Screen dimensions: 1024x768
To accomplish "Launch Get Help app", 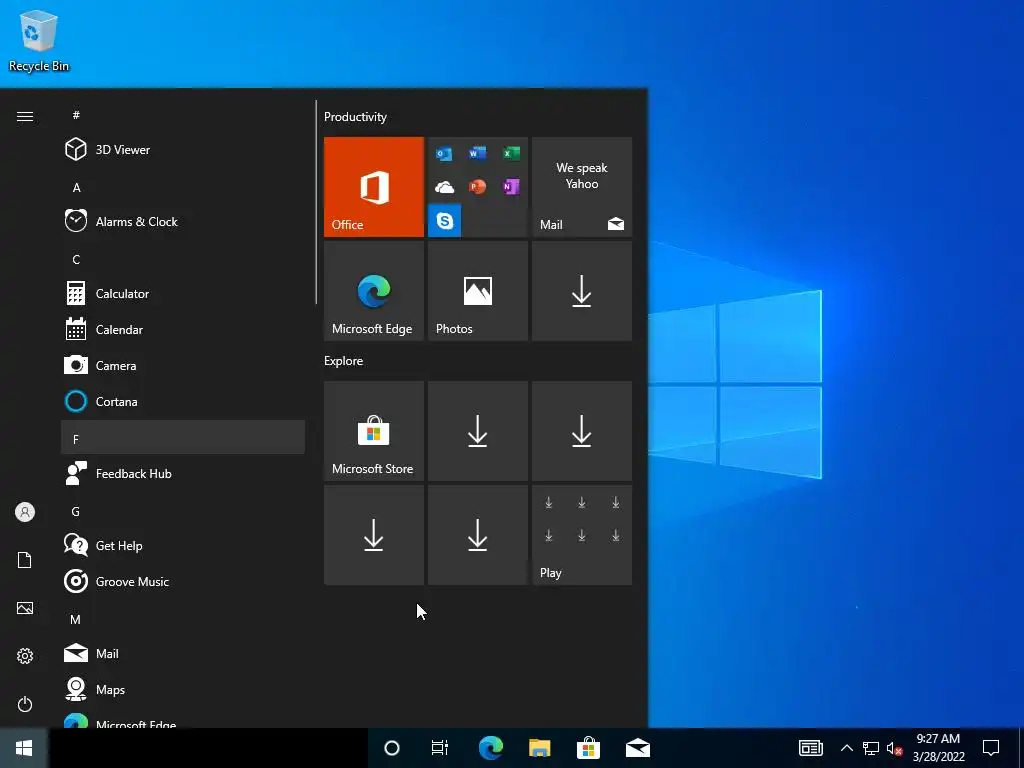I will (183, 545).
